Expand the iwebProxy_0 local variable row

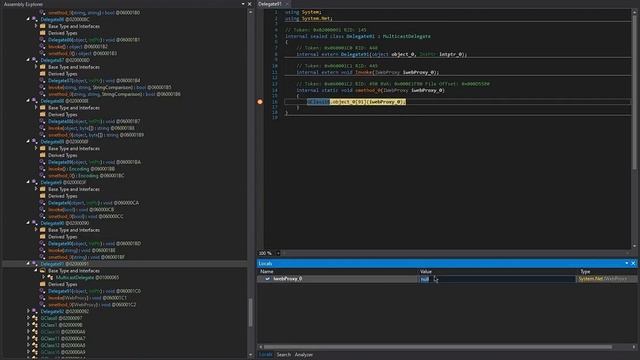click(x=267, y=279)
